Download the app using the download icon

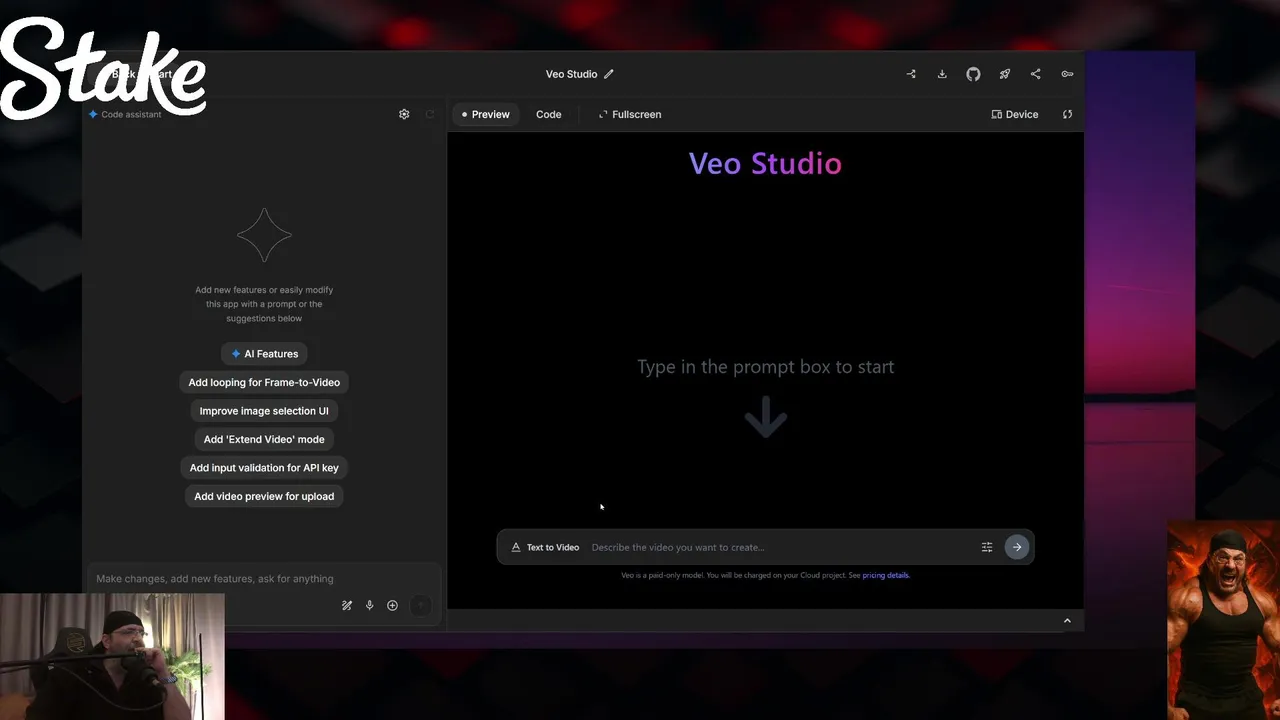click(x=942, y=74)
